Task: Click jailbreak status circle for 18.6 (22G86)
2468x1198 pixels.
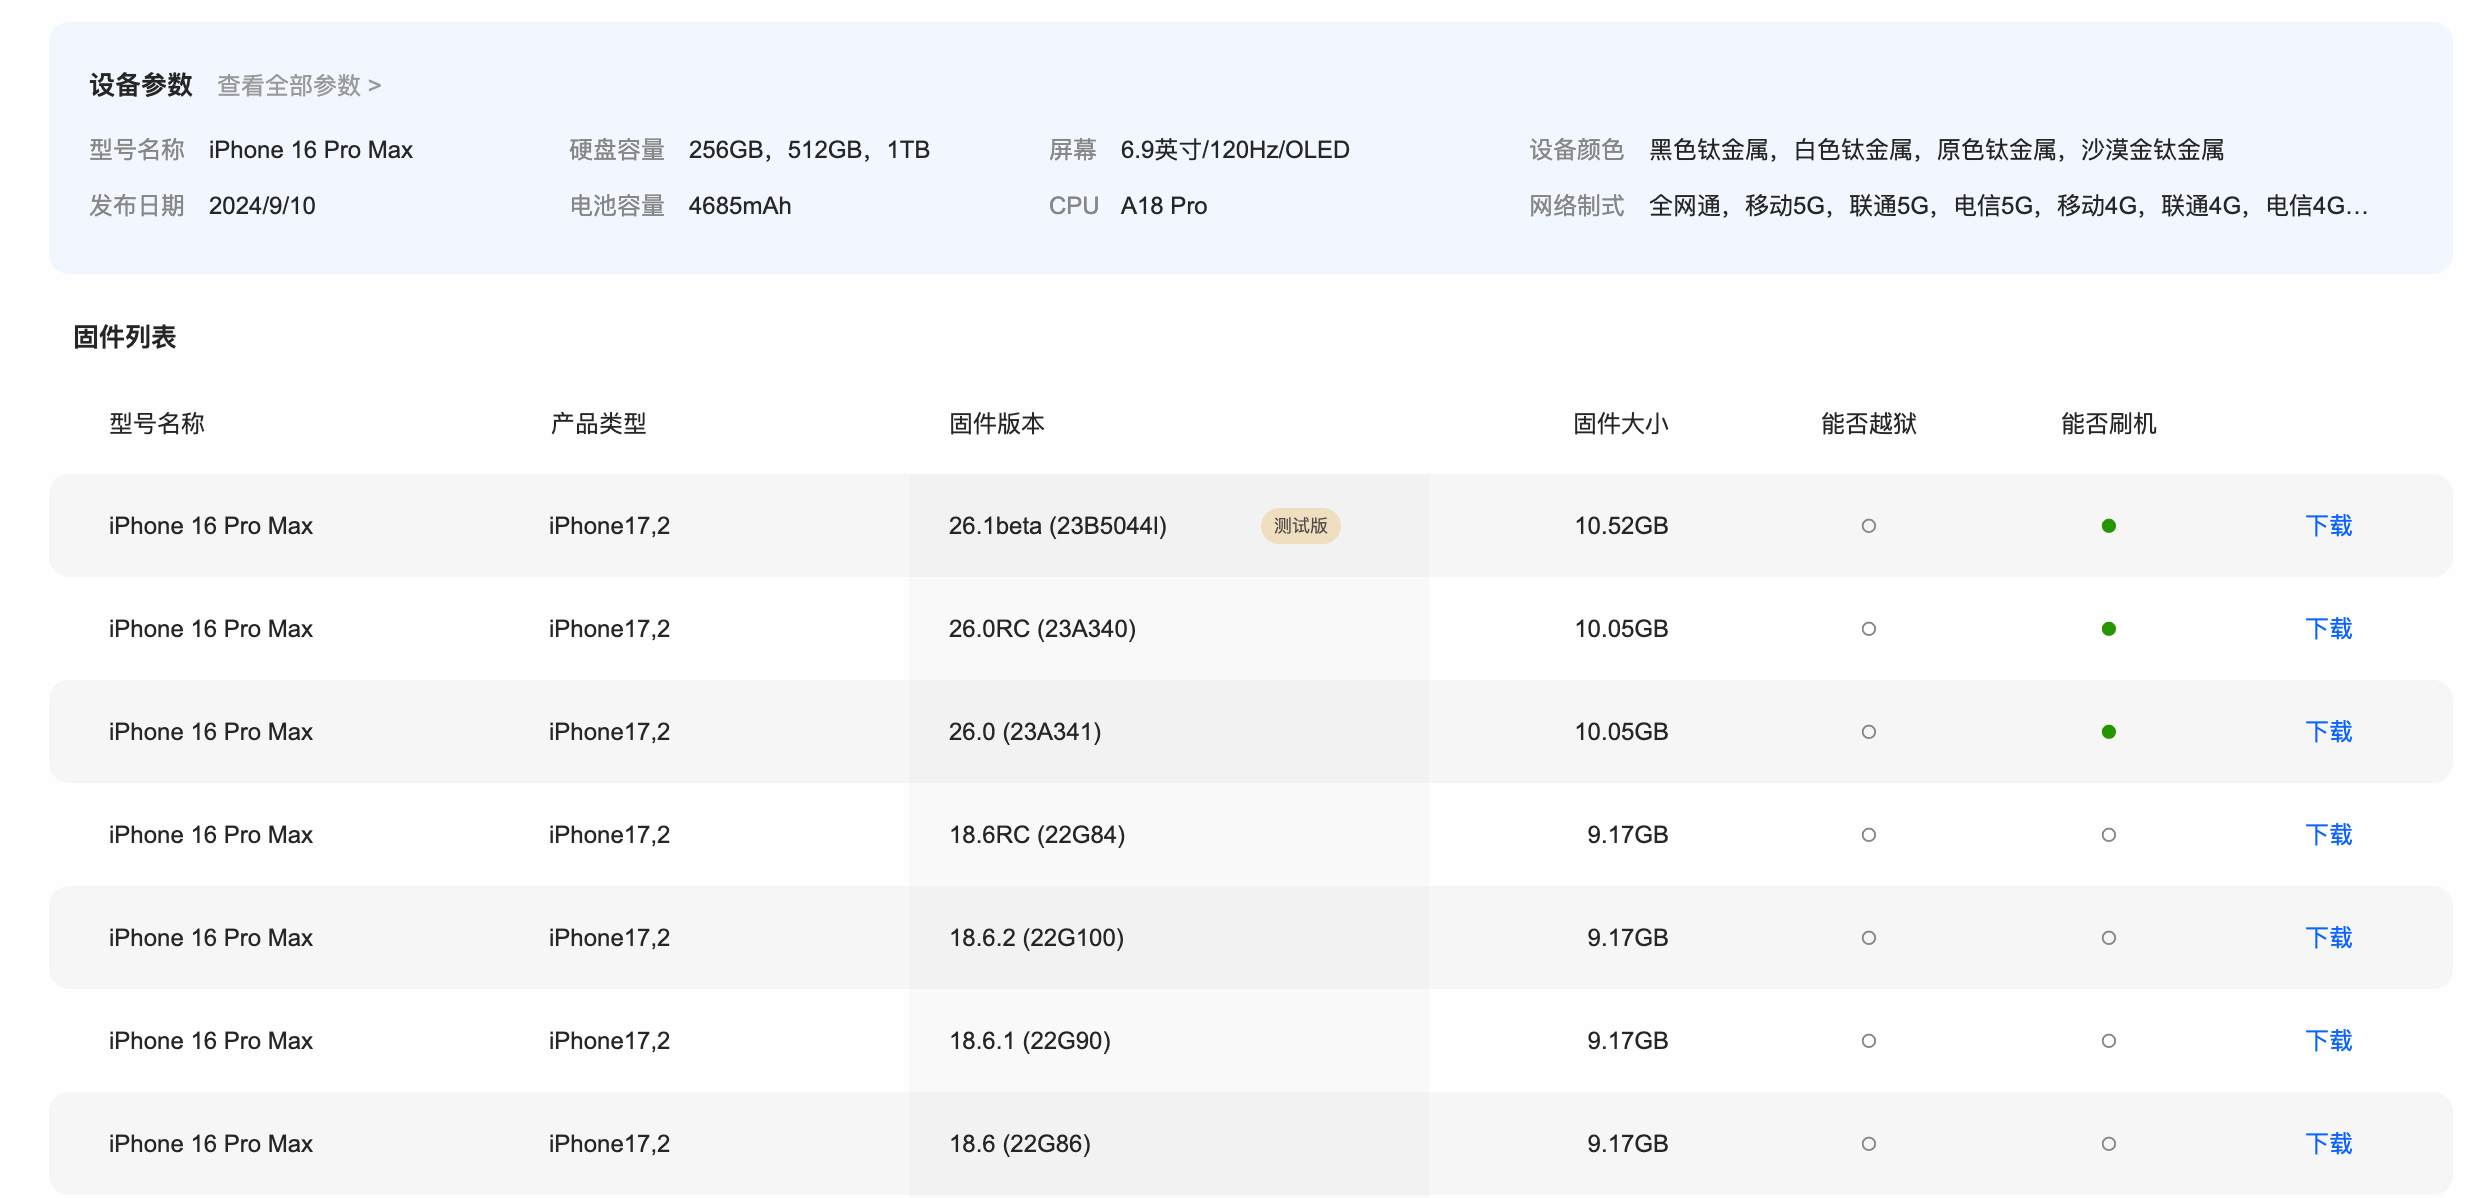Action: click(x=1868, y=1144)
